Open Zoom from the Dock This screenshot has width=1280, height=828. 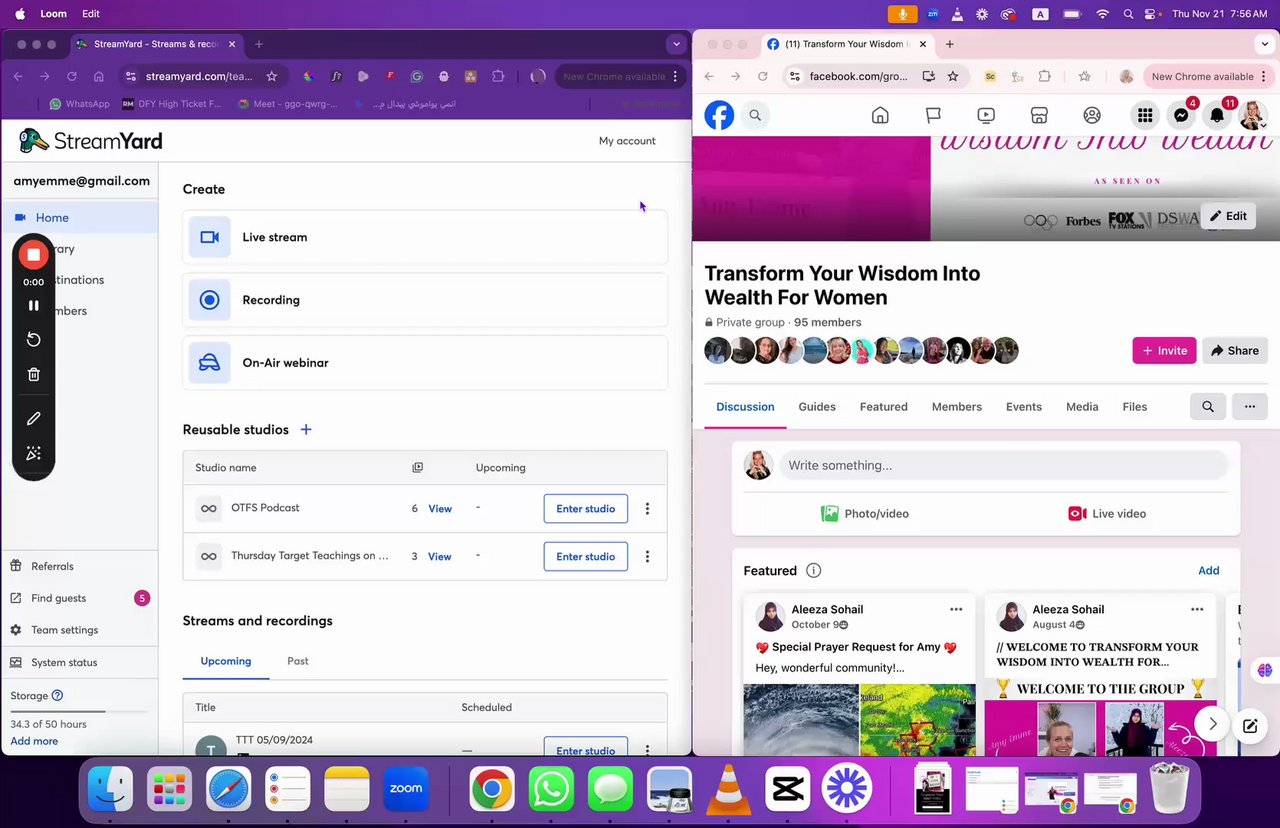click(x=406, y=789)
